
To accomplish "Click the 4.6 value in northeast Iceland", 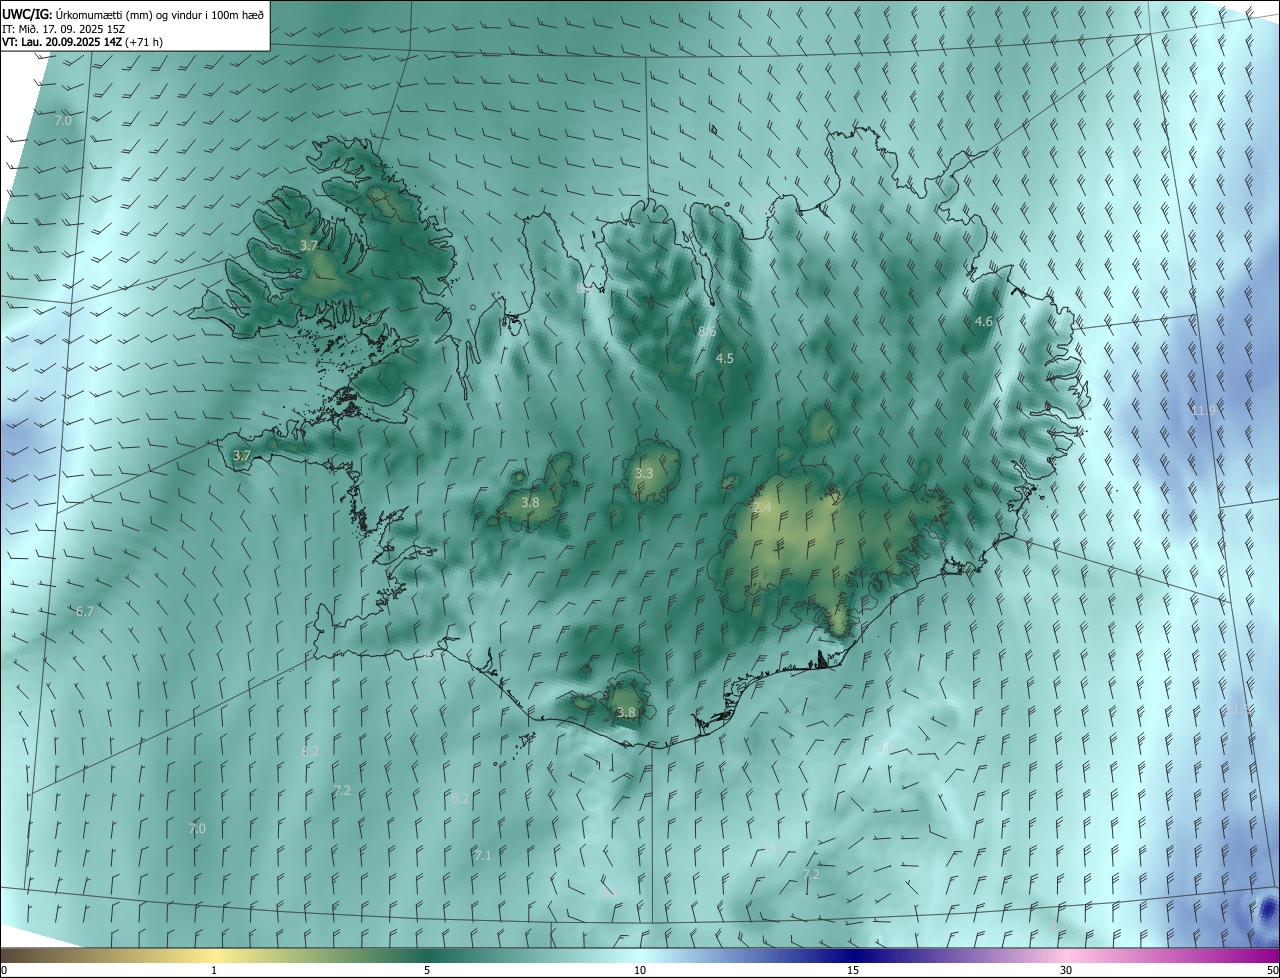I will [984, 321].
